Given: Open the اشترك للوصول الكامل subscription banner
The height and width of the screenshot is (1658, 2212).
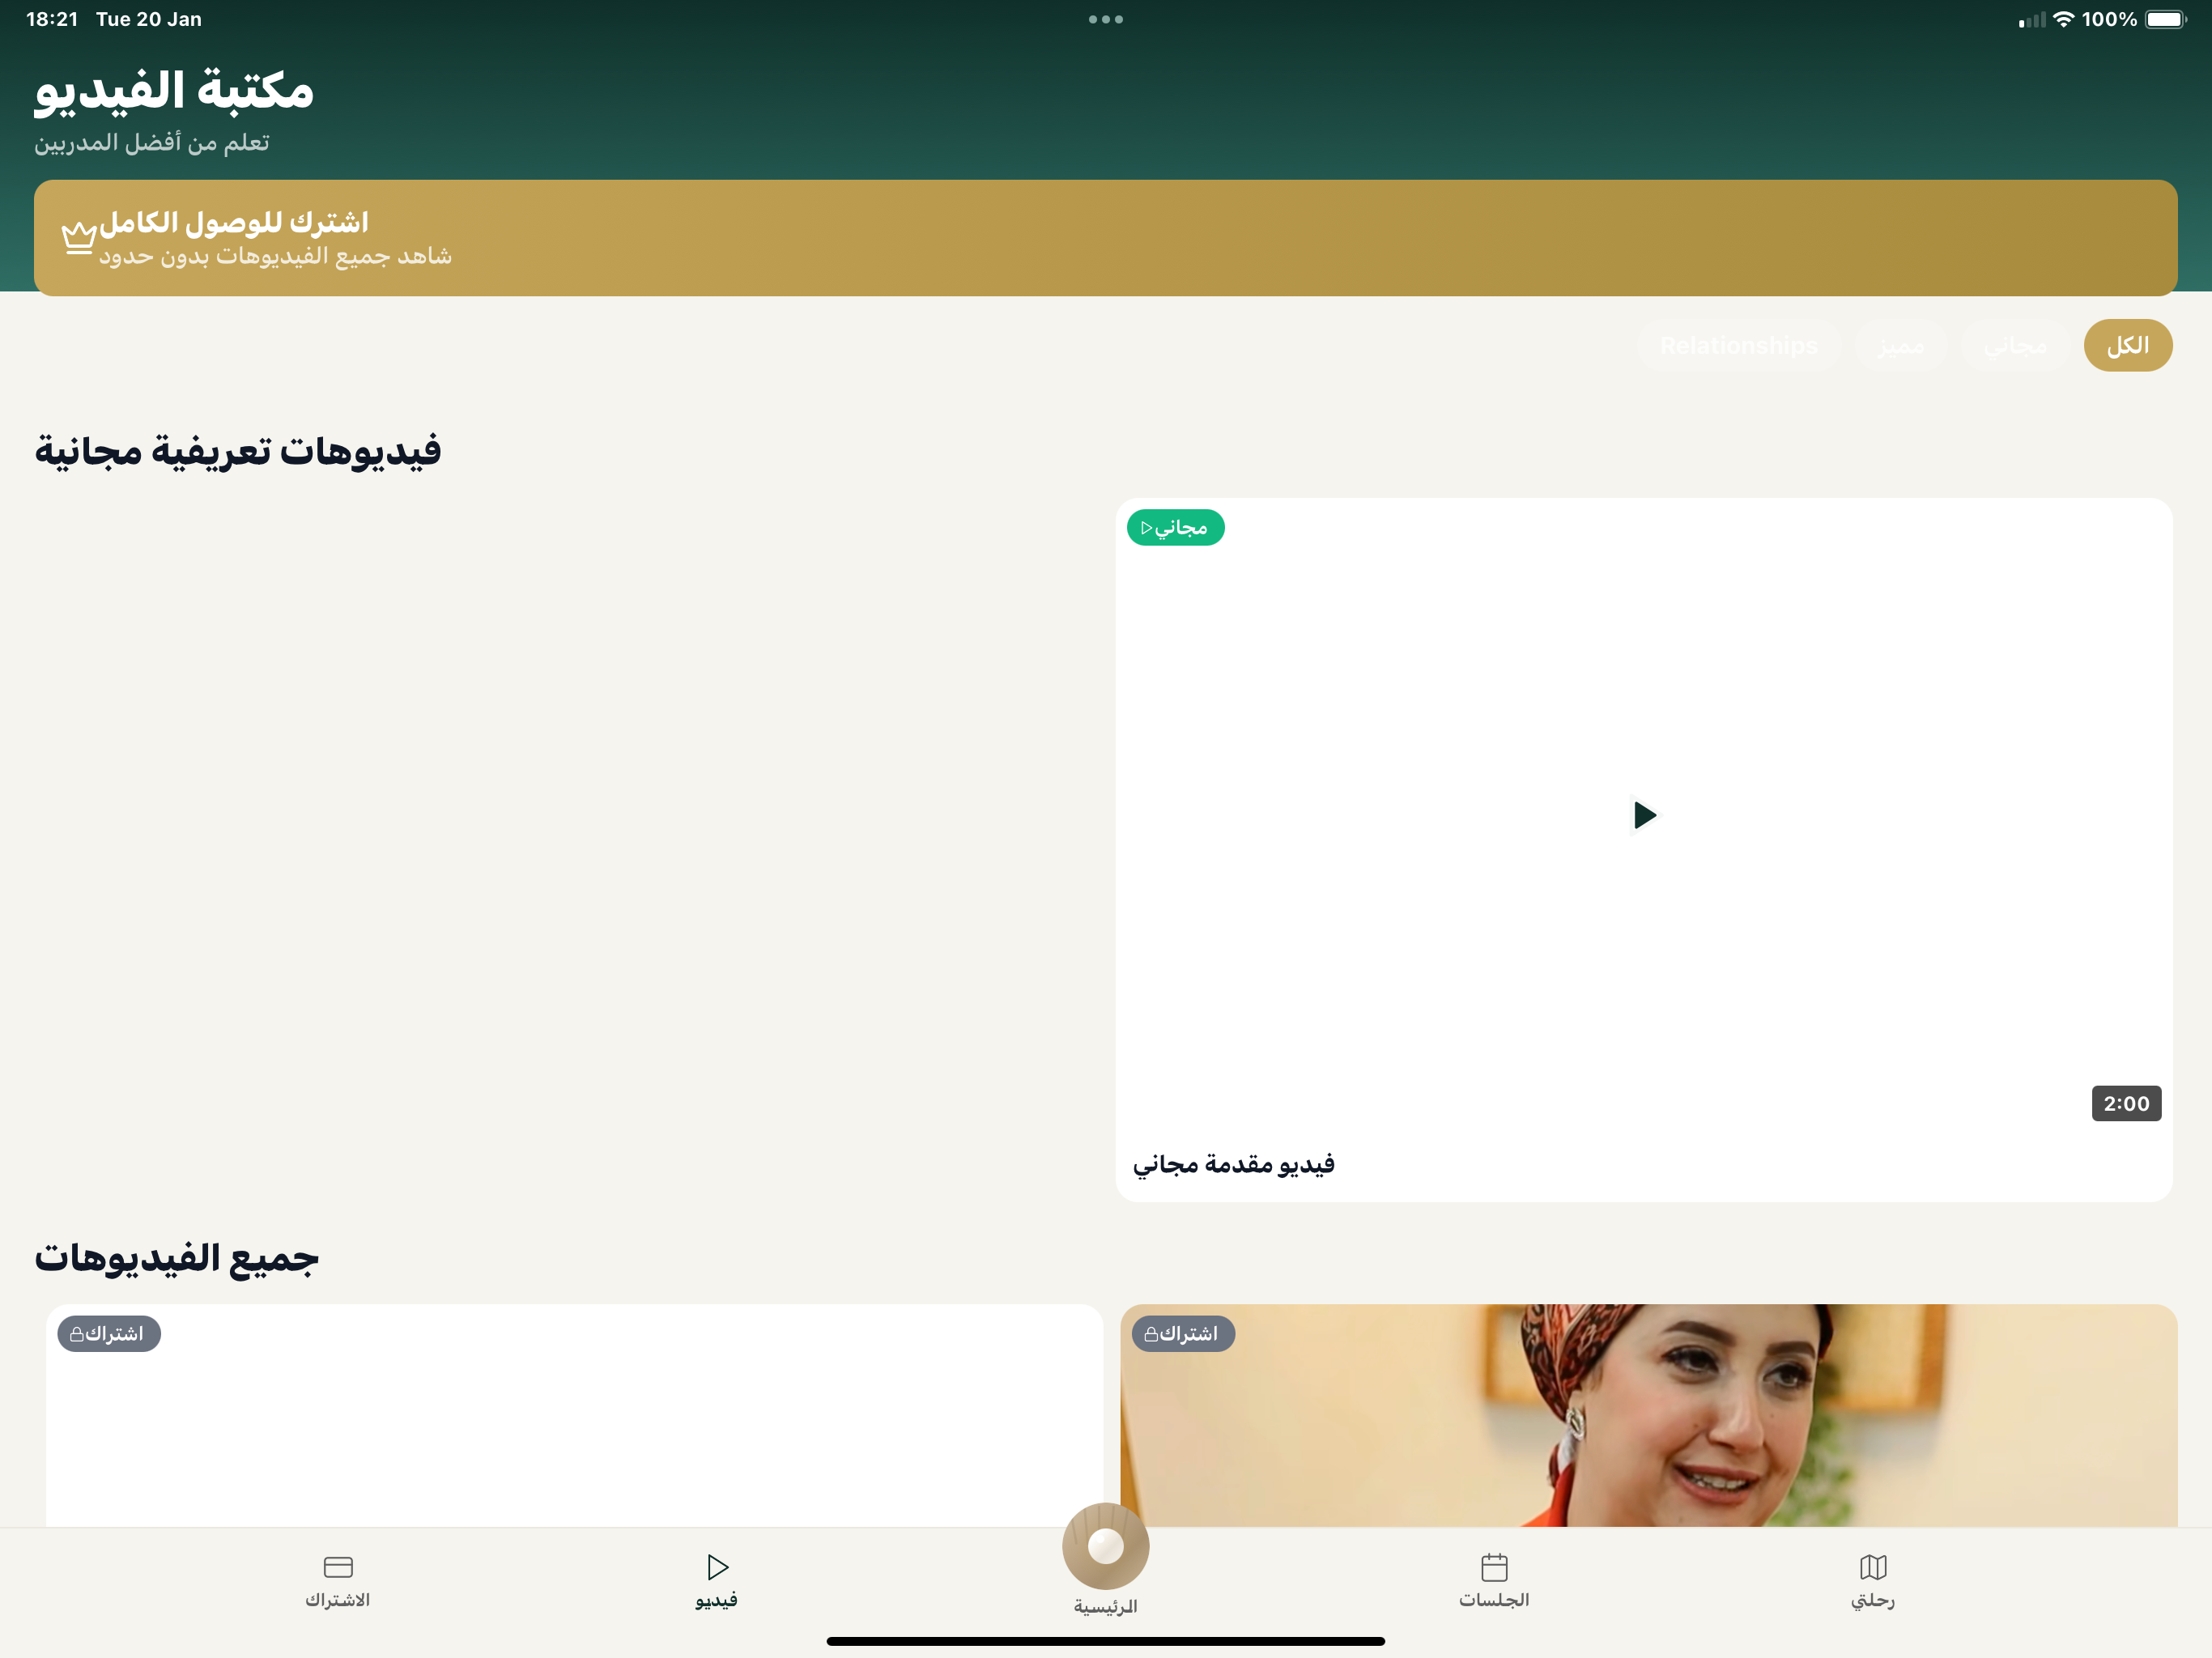Looking at the screenshot, I should 1105,238.
